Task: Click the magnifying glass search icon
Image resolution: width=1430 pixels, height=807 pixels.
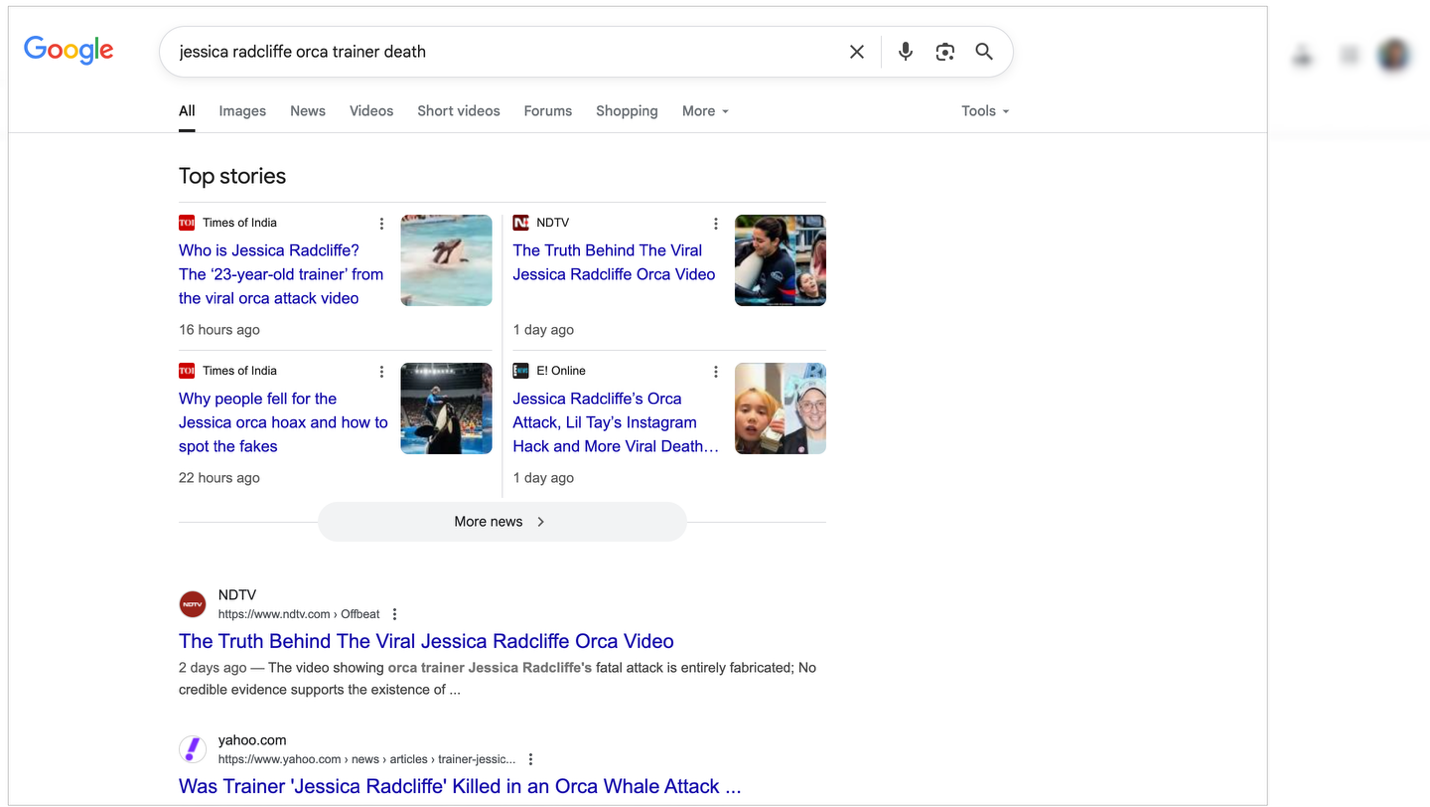Action: [984, 52]
